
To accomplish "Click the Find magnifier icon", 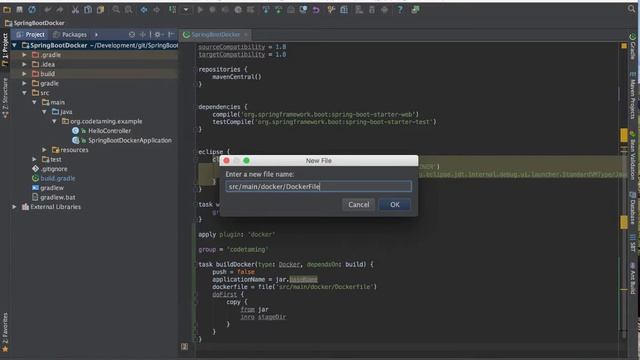I will (x=116, y=9).
